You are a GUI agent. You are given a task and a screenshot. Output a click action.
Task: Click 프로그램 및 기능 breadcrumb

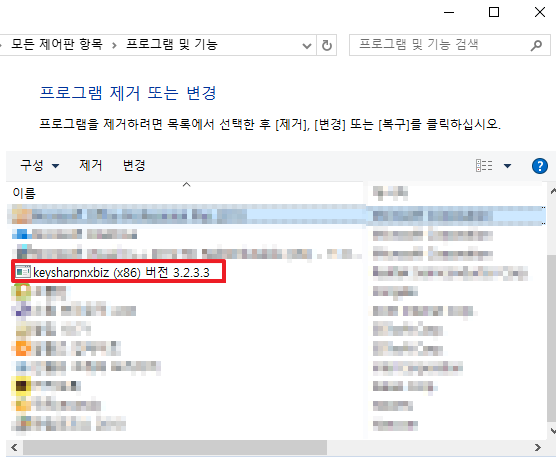172,44
